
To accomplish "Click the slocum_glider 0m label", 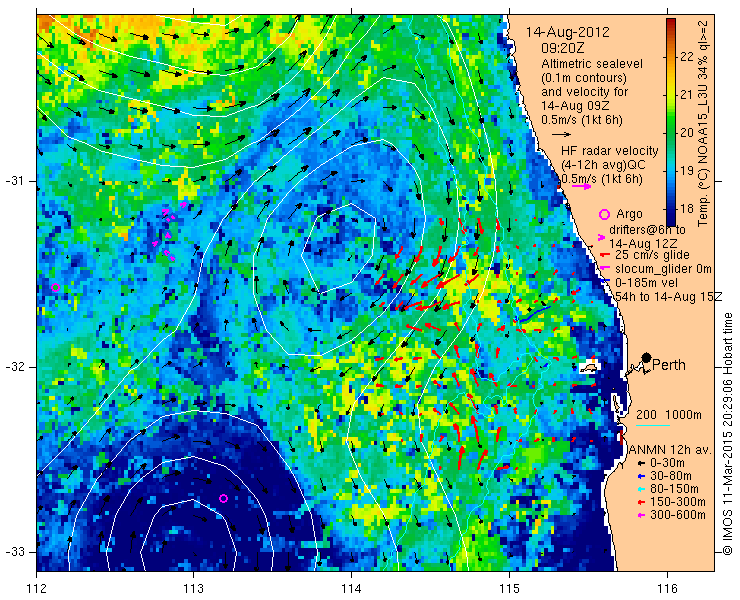I will pos(663,269).
